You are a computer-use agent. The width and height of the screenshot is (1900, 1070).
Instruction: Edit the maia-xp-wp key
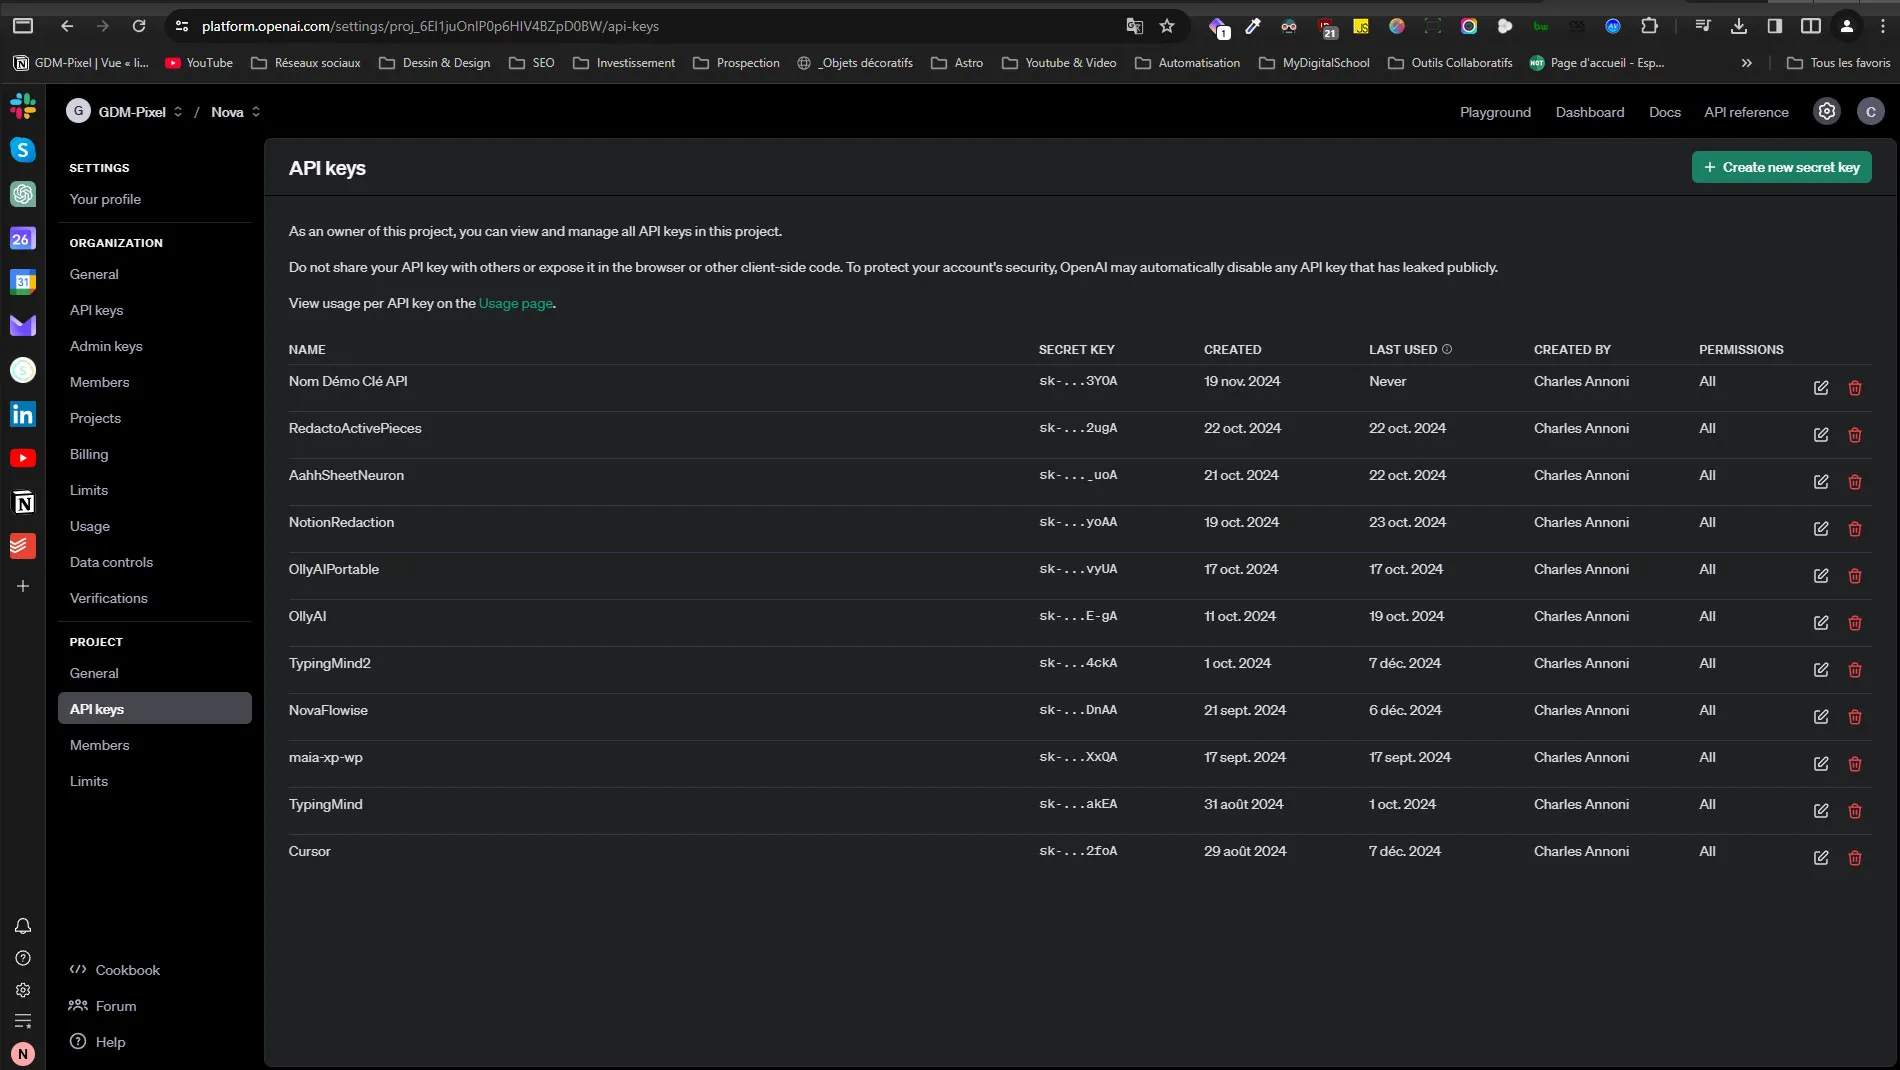1821,764
